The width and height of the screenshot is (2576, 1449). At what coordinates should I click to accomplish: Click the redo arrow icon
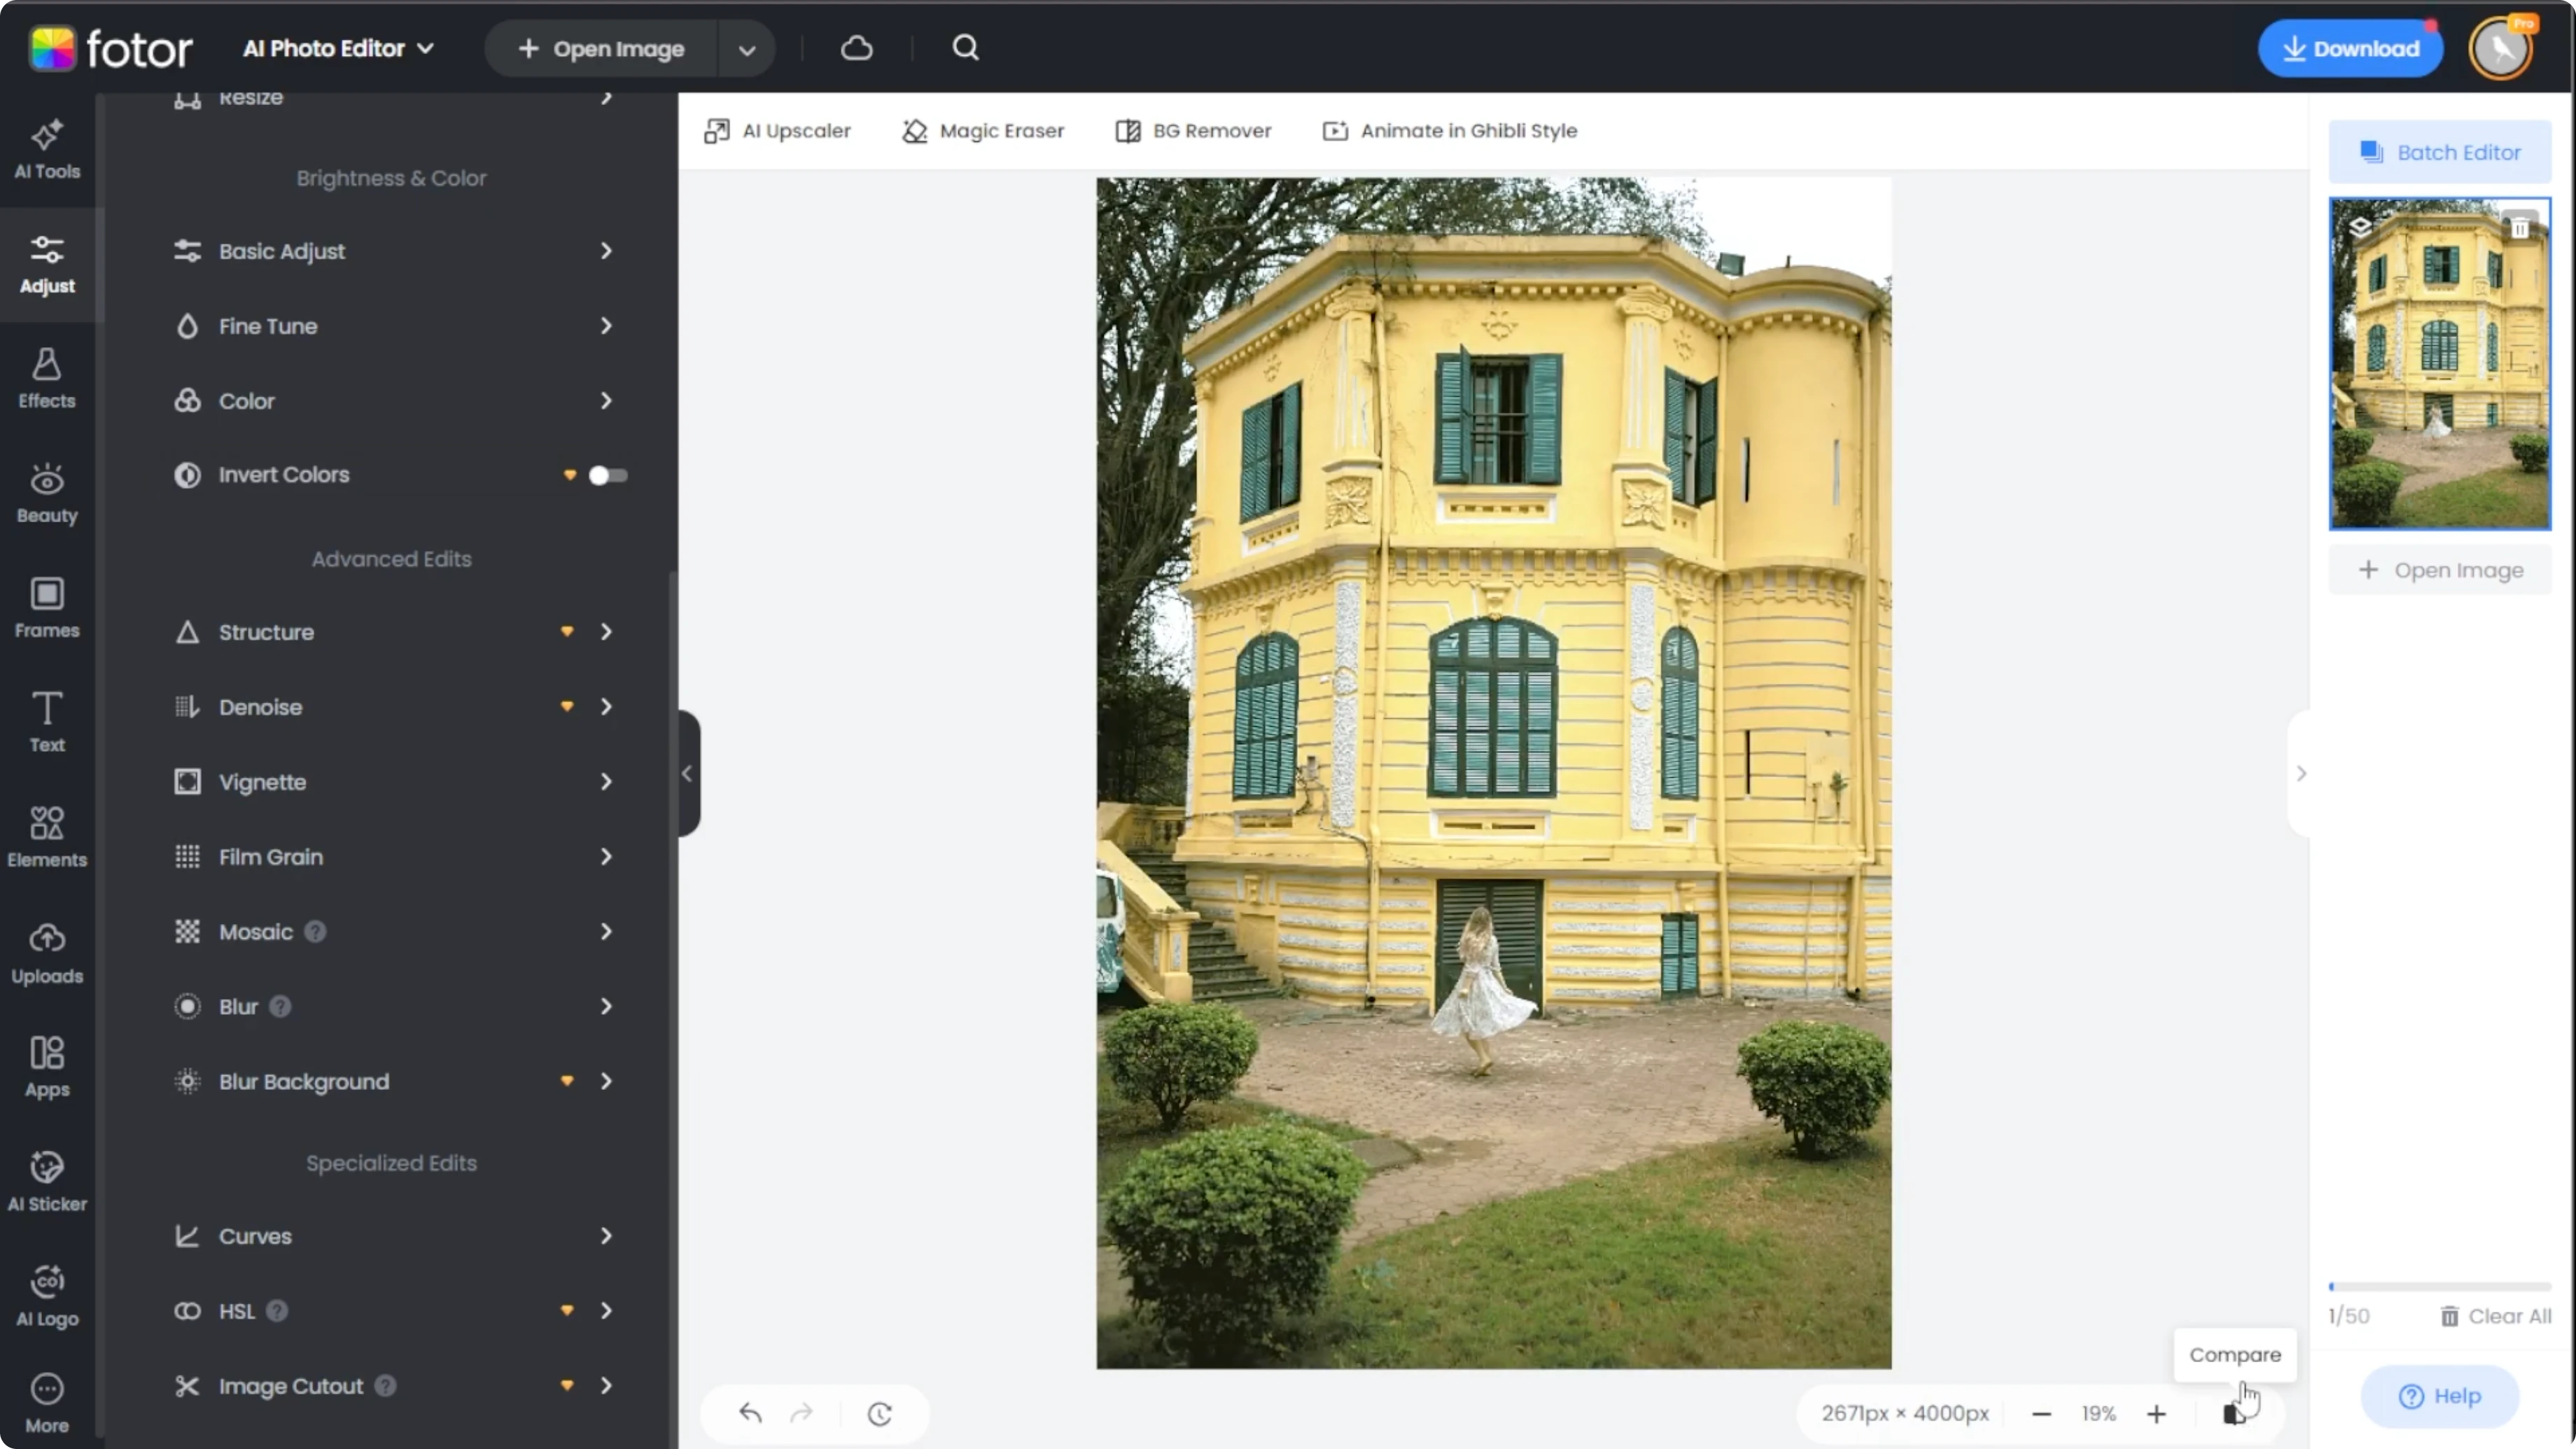pos(801,1413)
